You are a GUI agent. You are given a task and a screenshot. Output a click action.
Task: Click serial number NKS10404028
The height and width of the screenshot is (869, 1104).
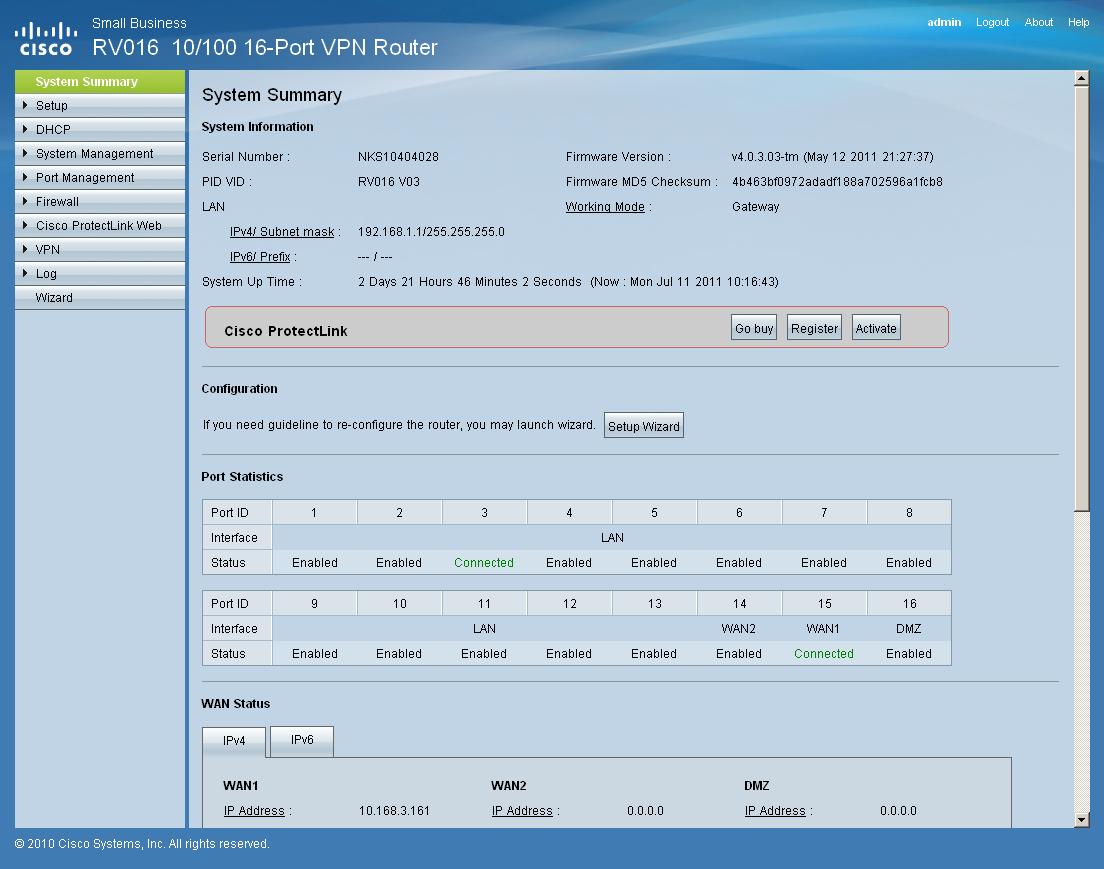[398, 156]
